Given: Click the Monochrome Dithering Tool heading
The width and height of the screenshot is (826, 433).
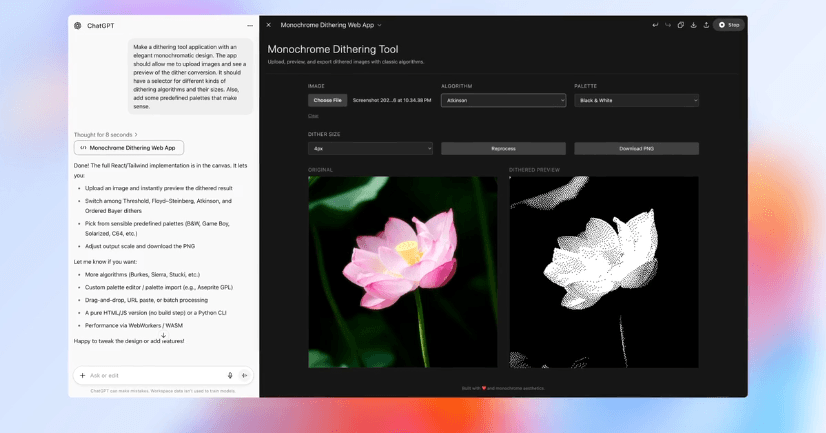Looking at the screenshot, I should coord(333,49).
